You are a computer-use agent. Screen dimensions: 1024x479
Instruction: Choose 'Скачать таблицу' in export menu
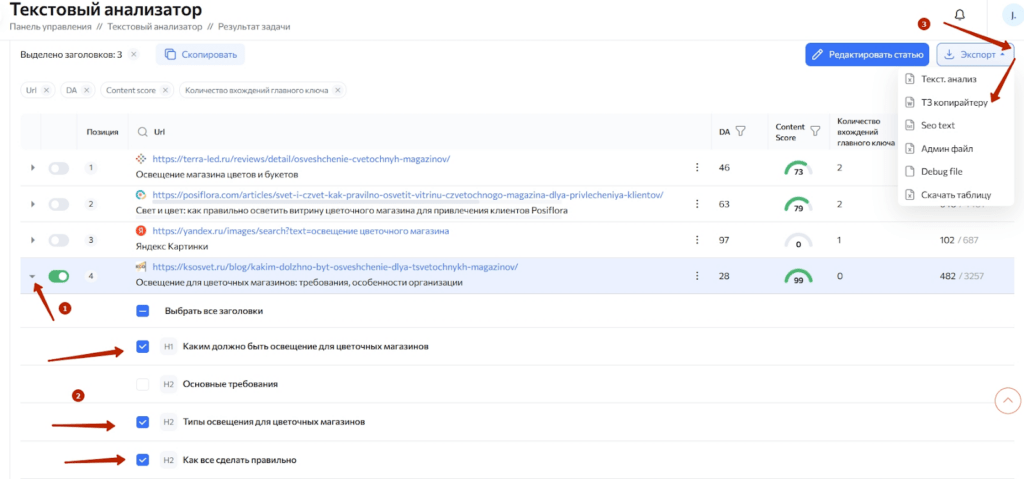tap(954, 194)
